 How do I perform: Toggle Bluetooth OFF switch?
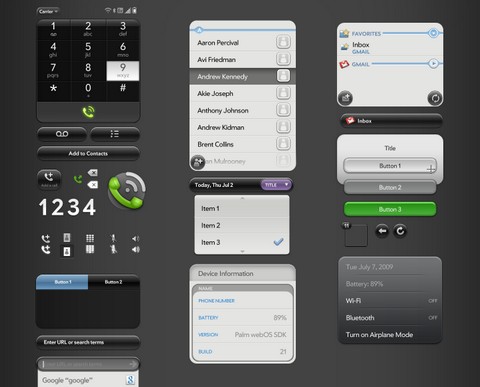pyautogui.click(x=432, y=318)
